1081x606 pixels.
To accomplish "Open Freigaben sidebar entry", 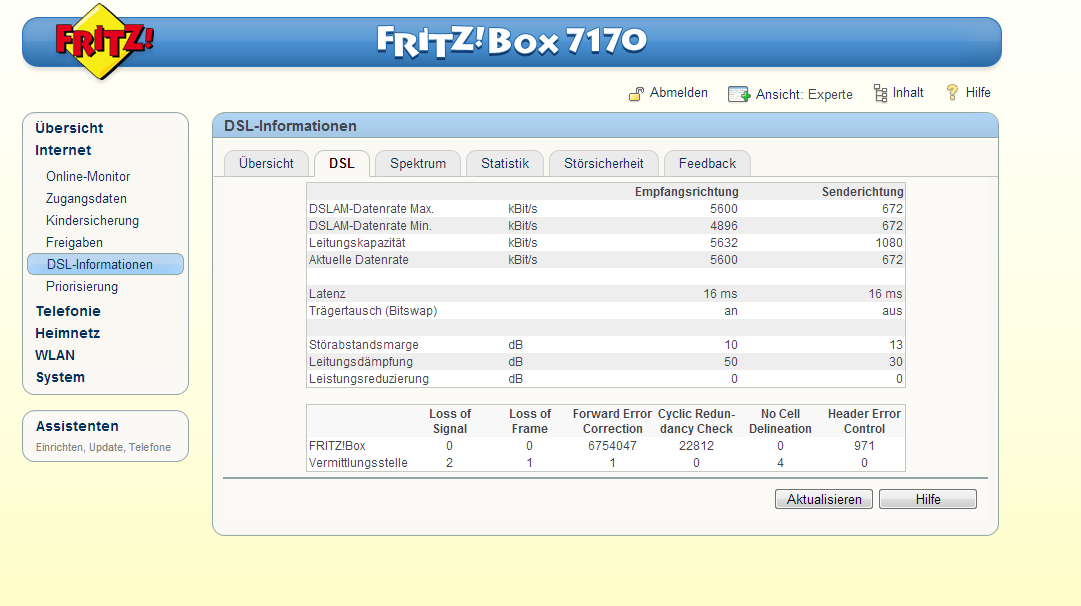I will click(74, 243).
